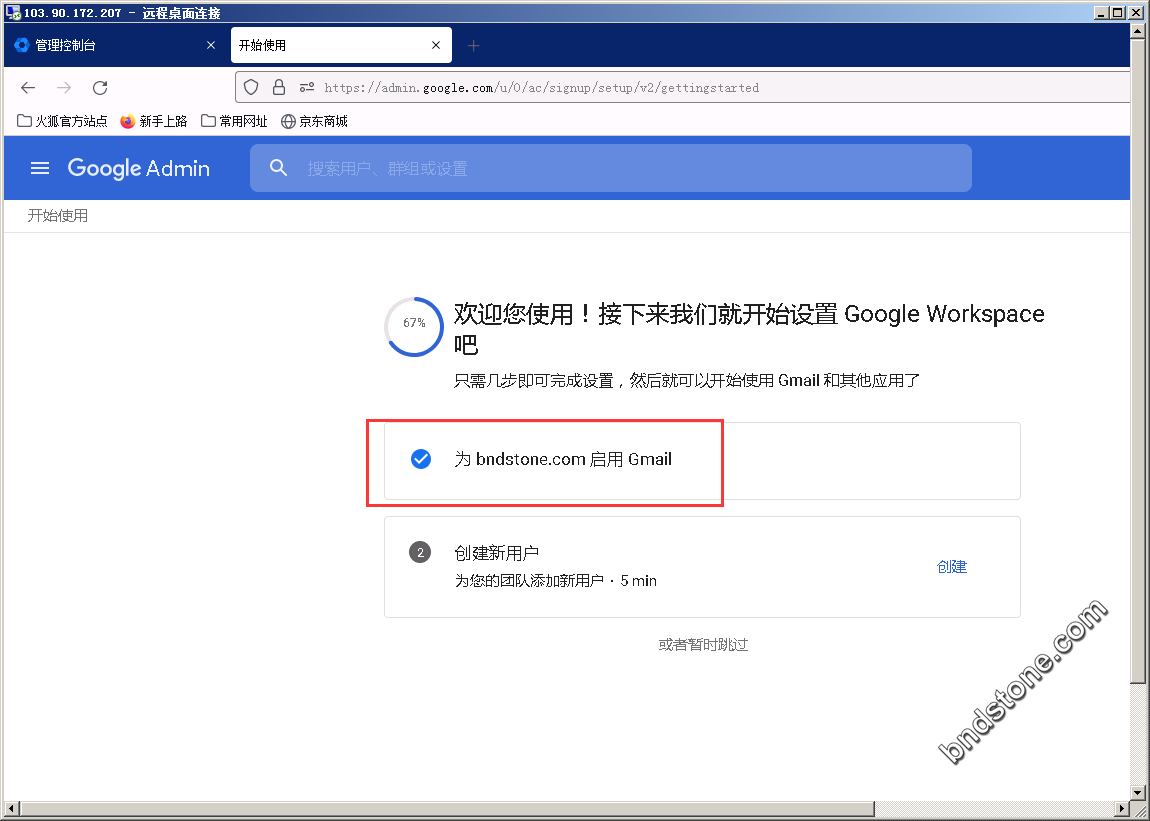Open the 火狐官方站点 bookmark folder
The width and height of the screenshot is (1150, 821).
(62, 121)
